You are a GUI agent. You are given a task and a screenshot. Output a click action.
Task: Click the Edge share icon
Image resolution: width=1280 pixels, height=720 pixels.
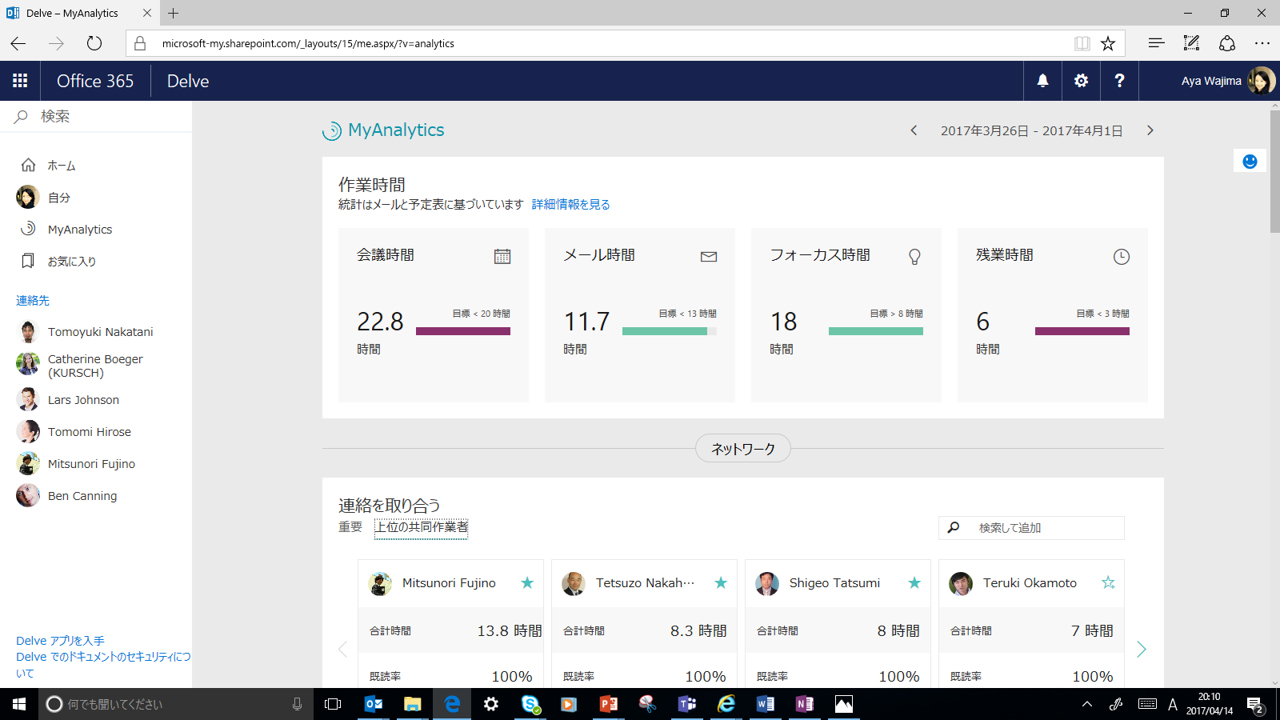pyautogui.click(x=1227, y=43)
